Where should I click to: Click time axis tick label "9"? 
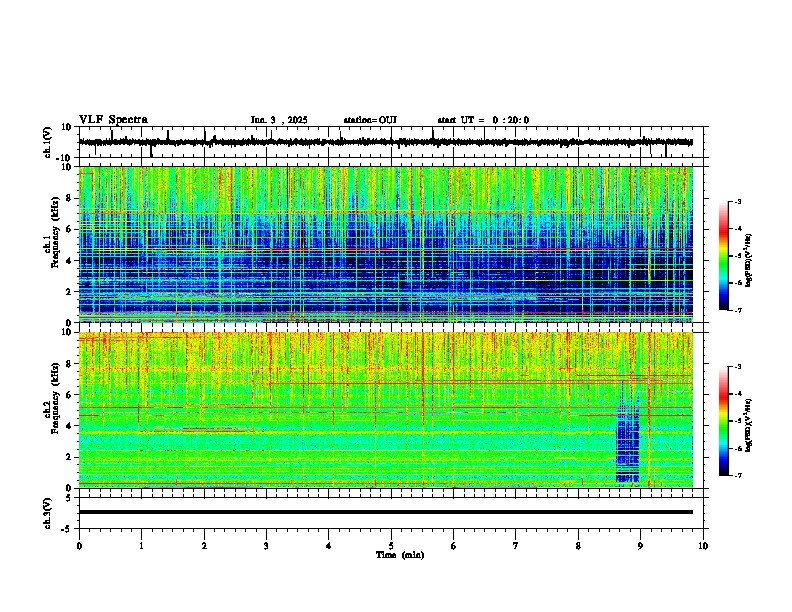(640, 546)
